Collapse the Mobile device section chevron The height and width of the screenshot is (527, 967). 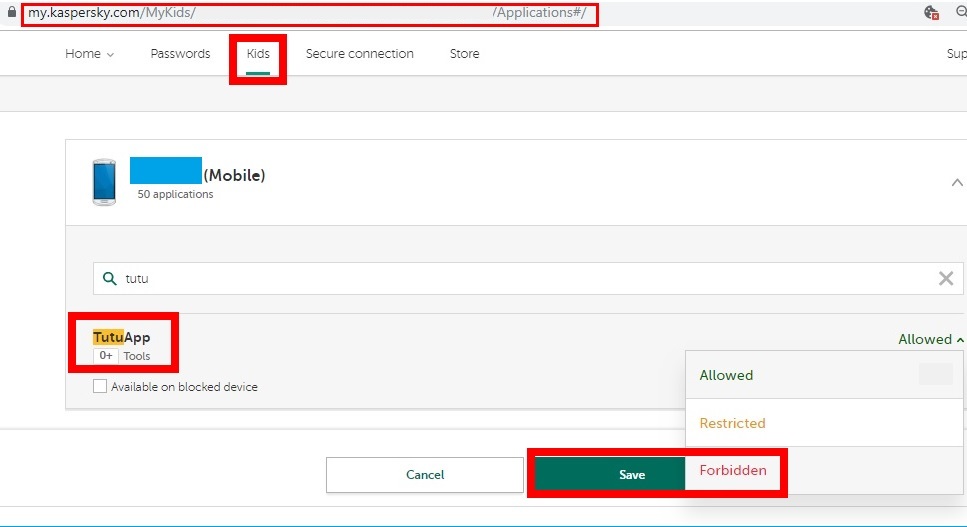coord(957,182)
